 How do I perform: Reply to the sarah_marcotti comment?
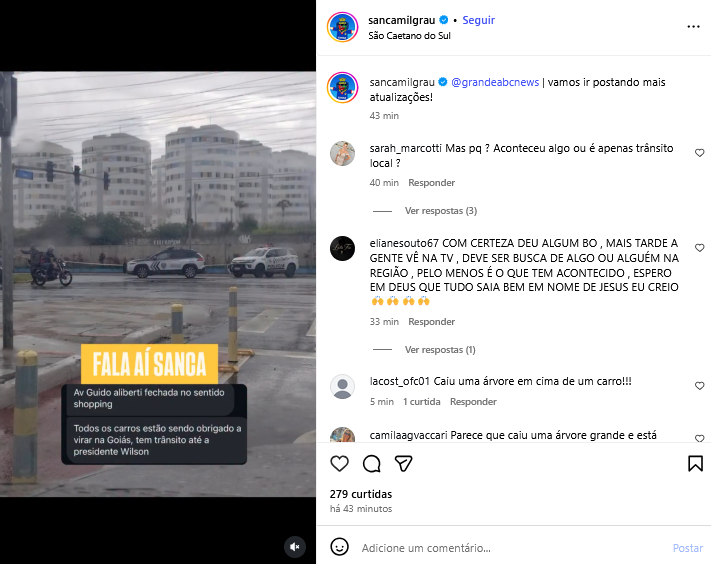click(x=431, y=183)
